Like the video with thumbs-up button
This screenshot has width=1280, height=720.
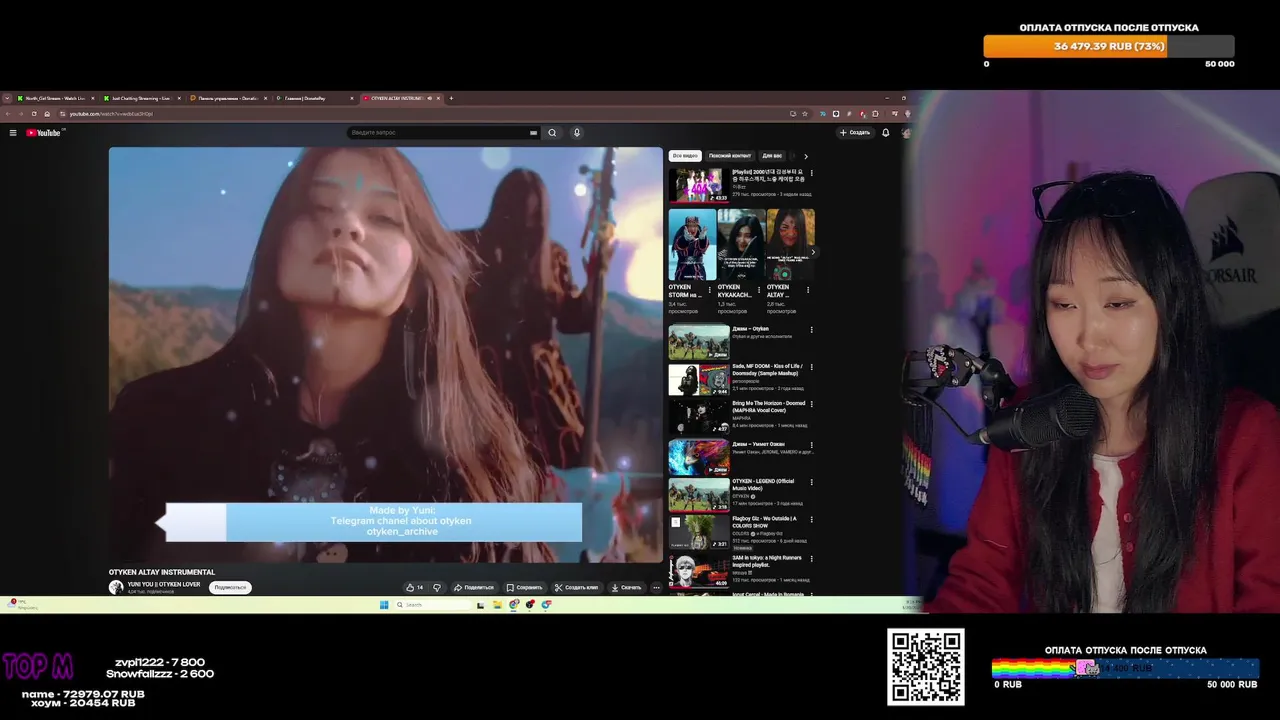[414, 588]
